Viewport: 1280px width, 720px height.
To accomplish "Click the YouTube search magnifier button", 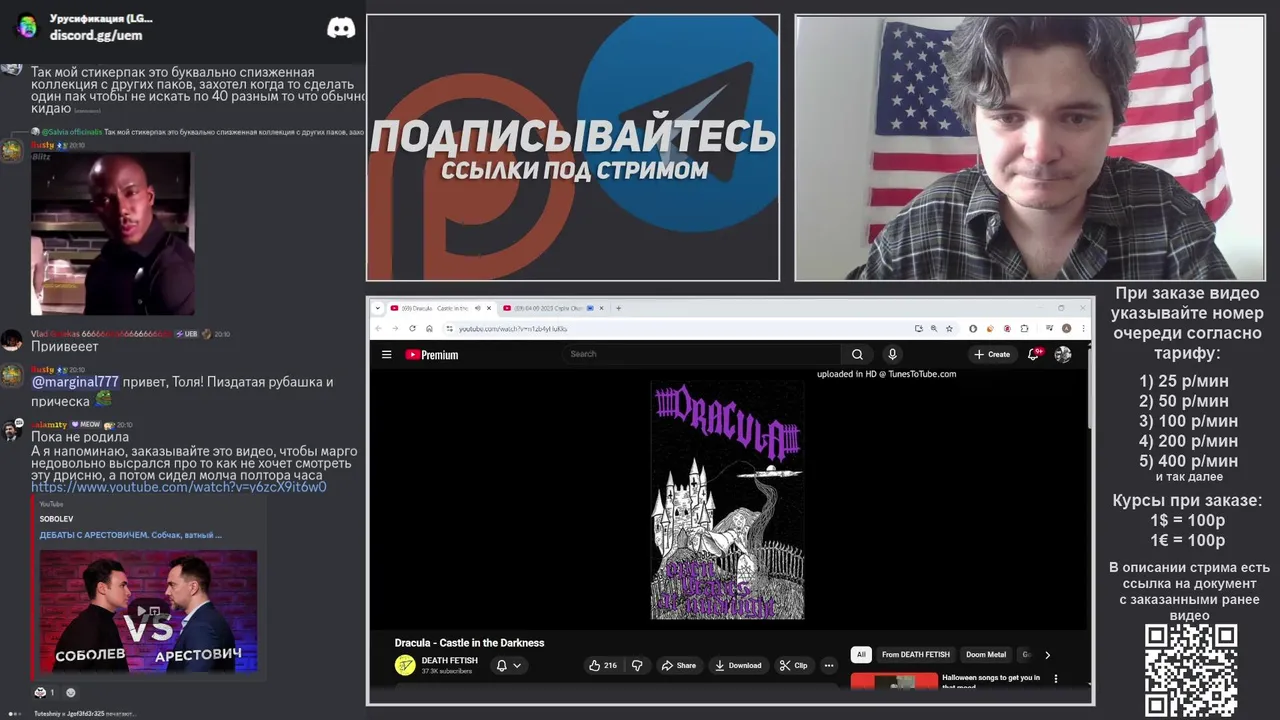I will point(857,354).
